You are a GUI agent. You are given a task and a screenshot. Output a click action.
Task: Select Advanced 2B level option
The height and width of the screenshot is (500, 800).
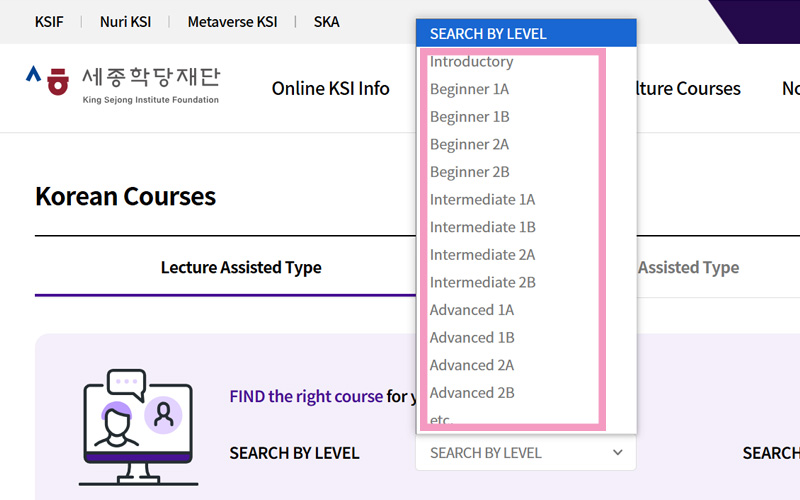point(472,393)
